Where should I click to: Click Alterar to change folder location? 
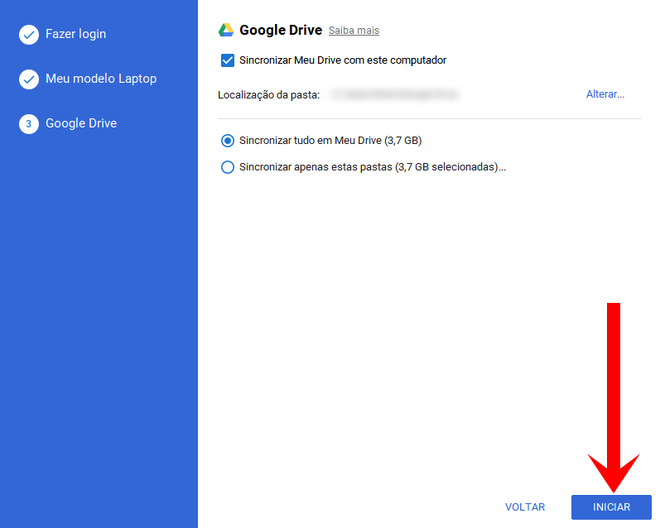(x=605, y=94)
